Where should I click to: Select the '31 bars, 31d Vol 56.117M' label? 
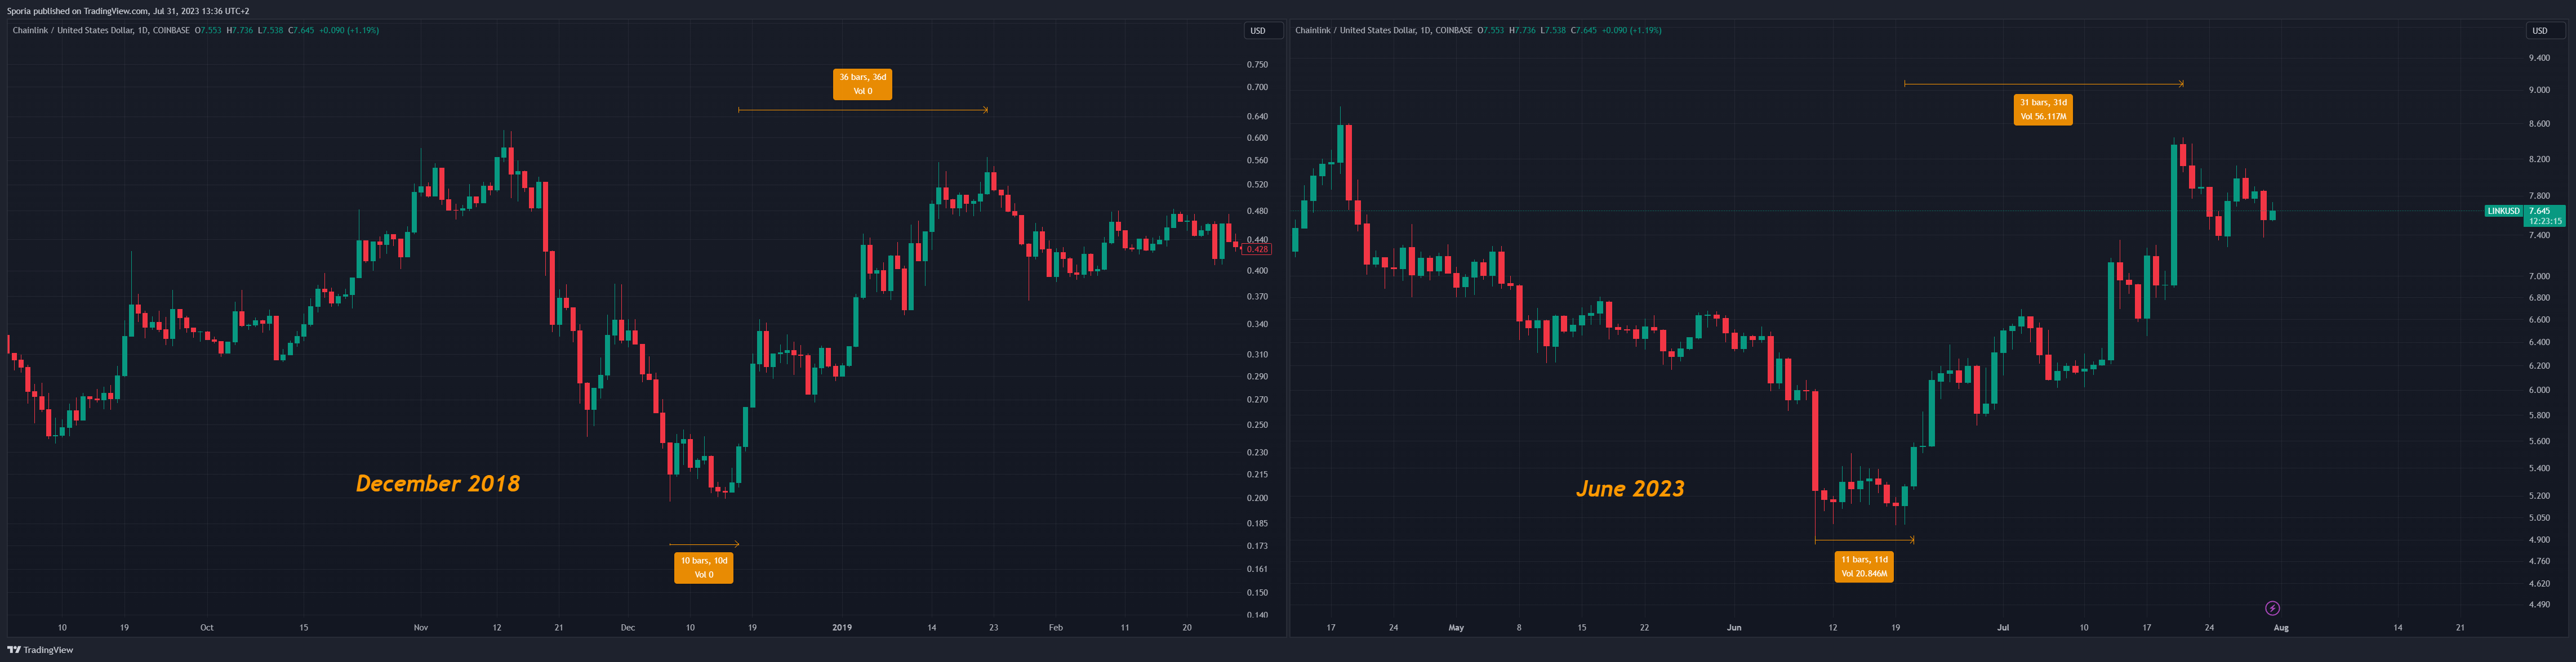(x=2043, y=109)
